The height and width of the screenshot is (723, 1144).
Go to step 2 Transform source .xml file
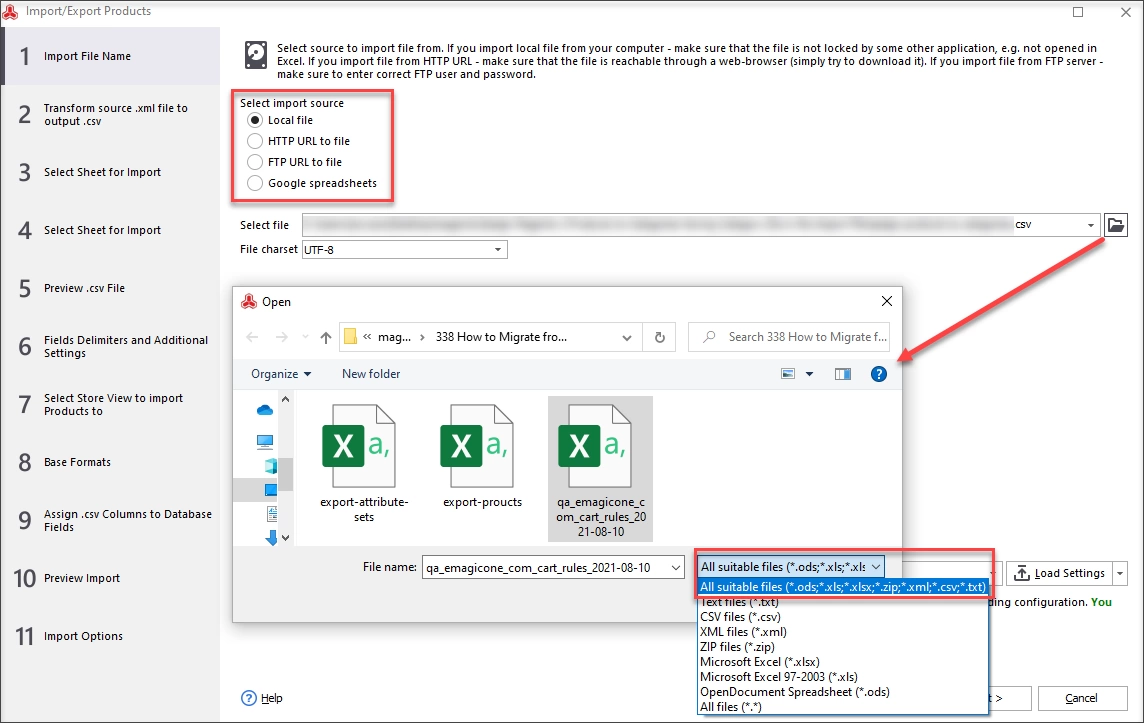click(111, 115)
